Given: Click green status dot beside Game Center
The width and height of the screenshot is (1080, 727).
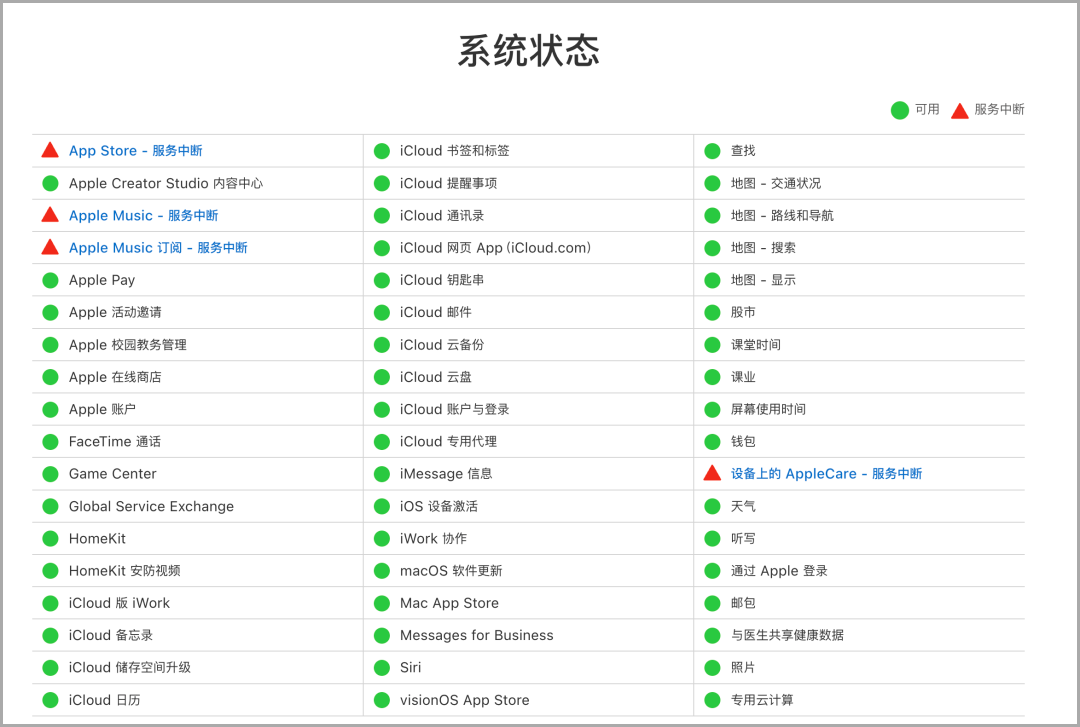Looking at the screenshot, I should click(x=50, y=474).
